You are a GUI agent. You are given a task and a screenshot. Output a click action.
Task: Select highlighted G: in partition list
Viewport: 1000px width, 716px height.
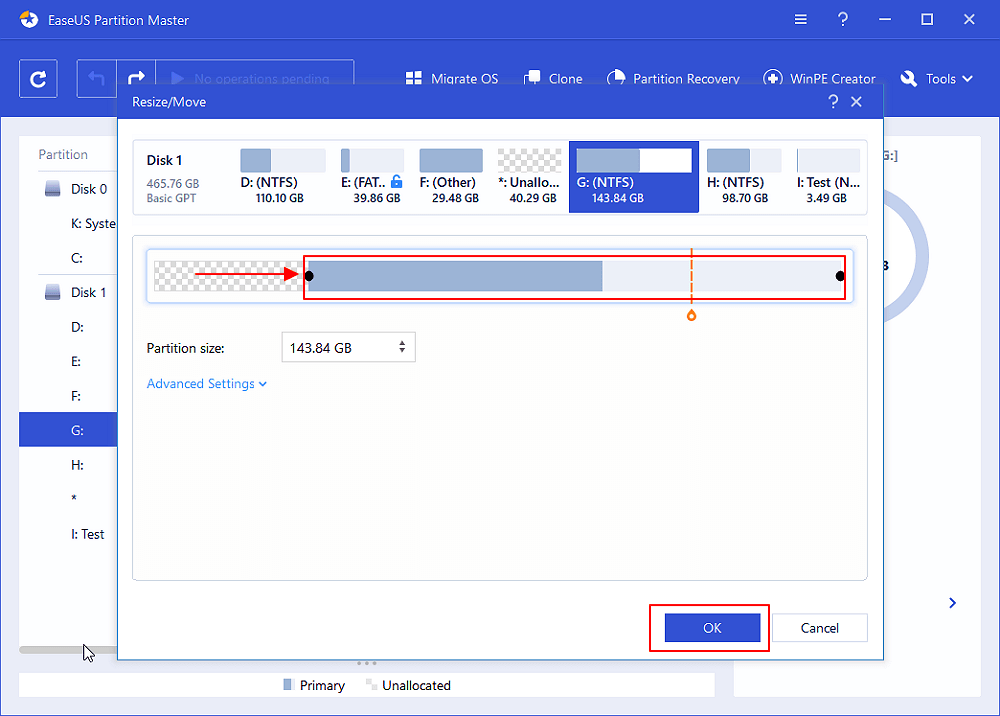68,430
